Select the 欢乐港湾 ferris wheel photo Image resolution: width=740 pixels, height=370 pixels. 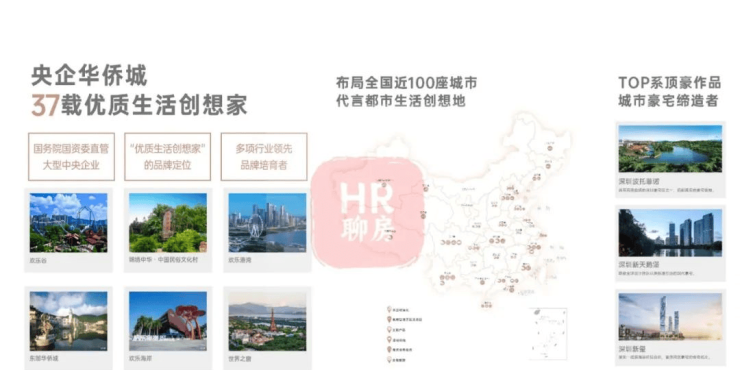tap(267, 223)
